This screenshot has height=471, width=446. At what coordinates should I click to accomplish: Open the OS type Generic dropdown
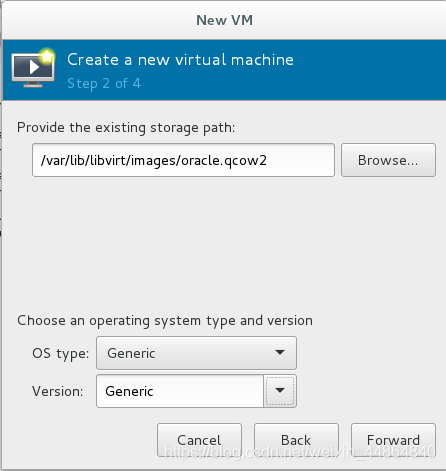(x=196, y=353)
